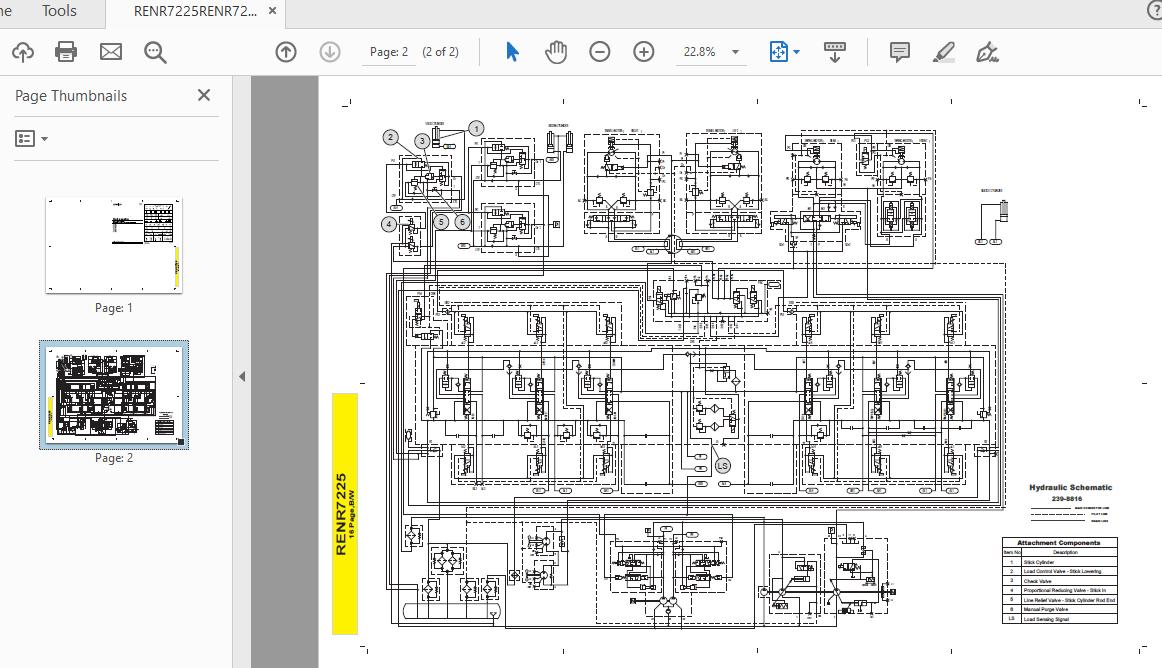Image resolution: width=1162 pixels, height=668 pixels.
Task: Click the fit page icon
Action: [x=779, y=52]
